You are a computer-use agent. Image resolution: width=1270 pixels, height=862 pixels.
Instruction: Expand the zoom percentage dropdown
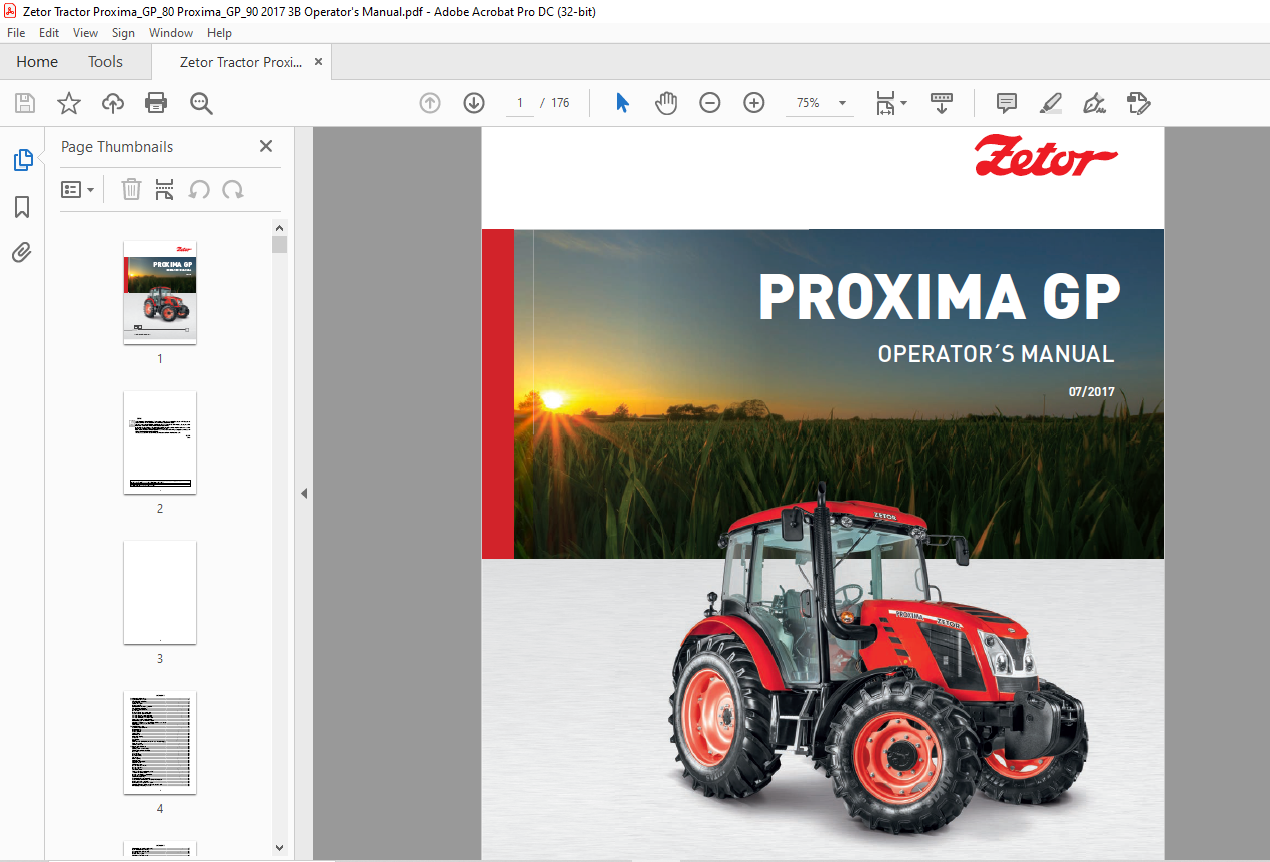point(842,103)
